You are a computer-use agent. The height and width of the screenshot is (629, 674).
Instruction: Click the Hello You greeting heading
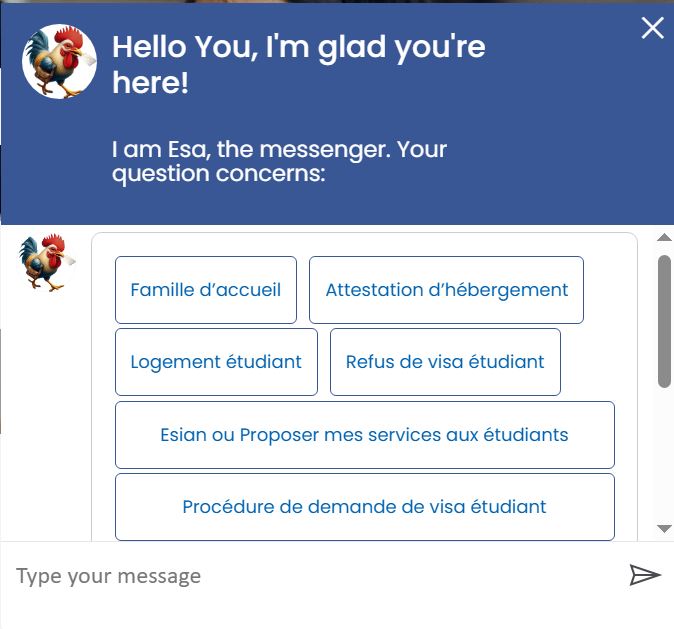pos(299,64)
